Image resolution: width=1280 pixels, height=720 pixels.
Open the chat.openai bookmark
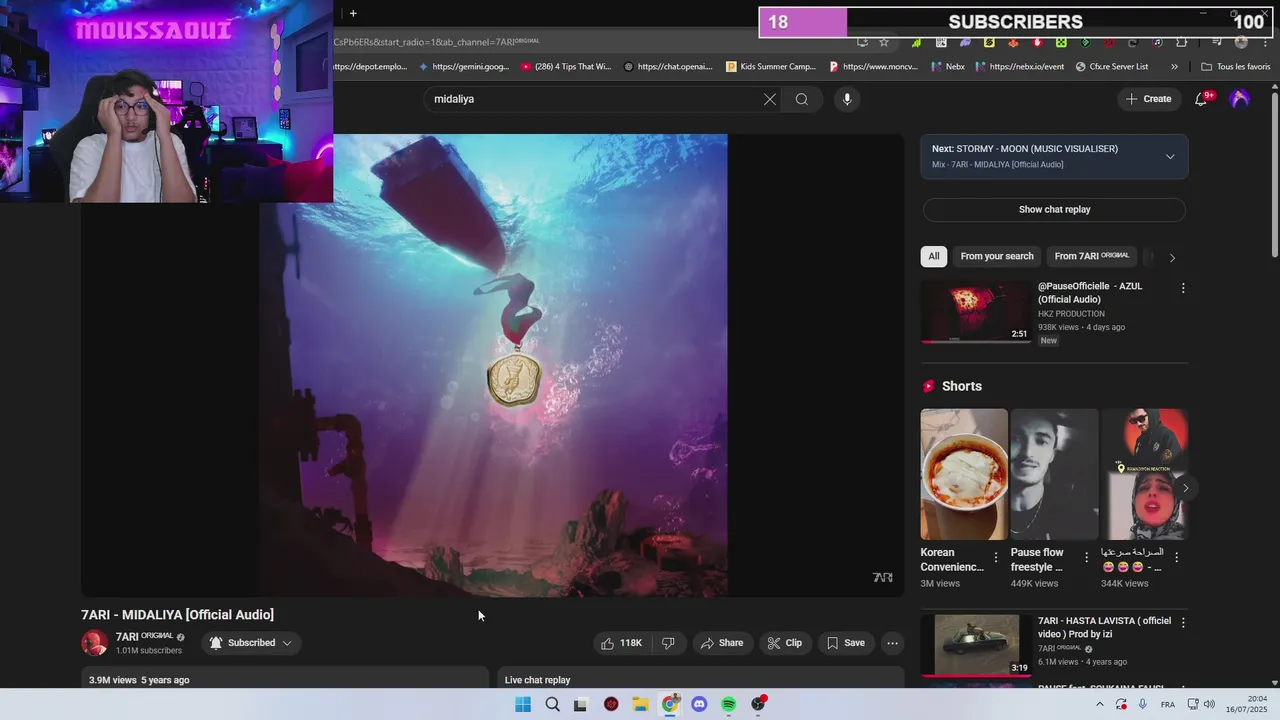[x=668, y=67]
